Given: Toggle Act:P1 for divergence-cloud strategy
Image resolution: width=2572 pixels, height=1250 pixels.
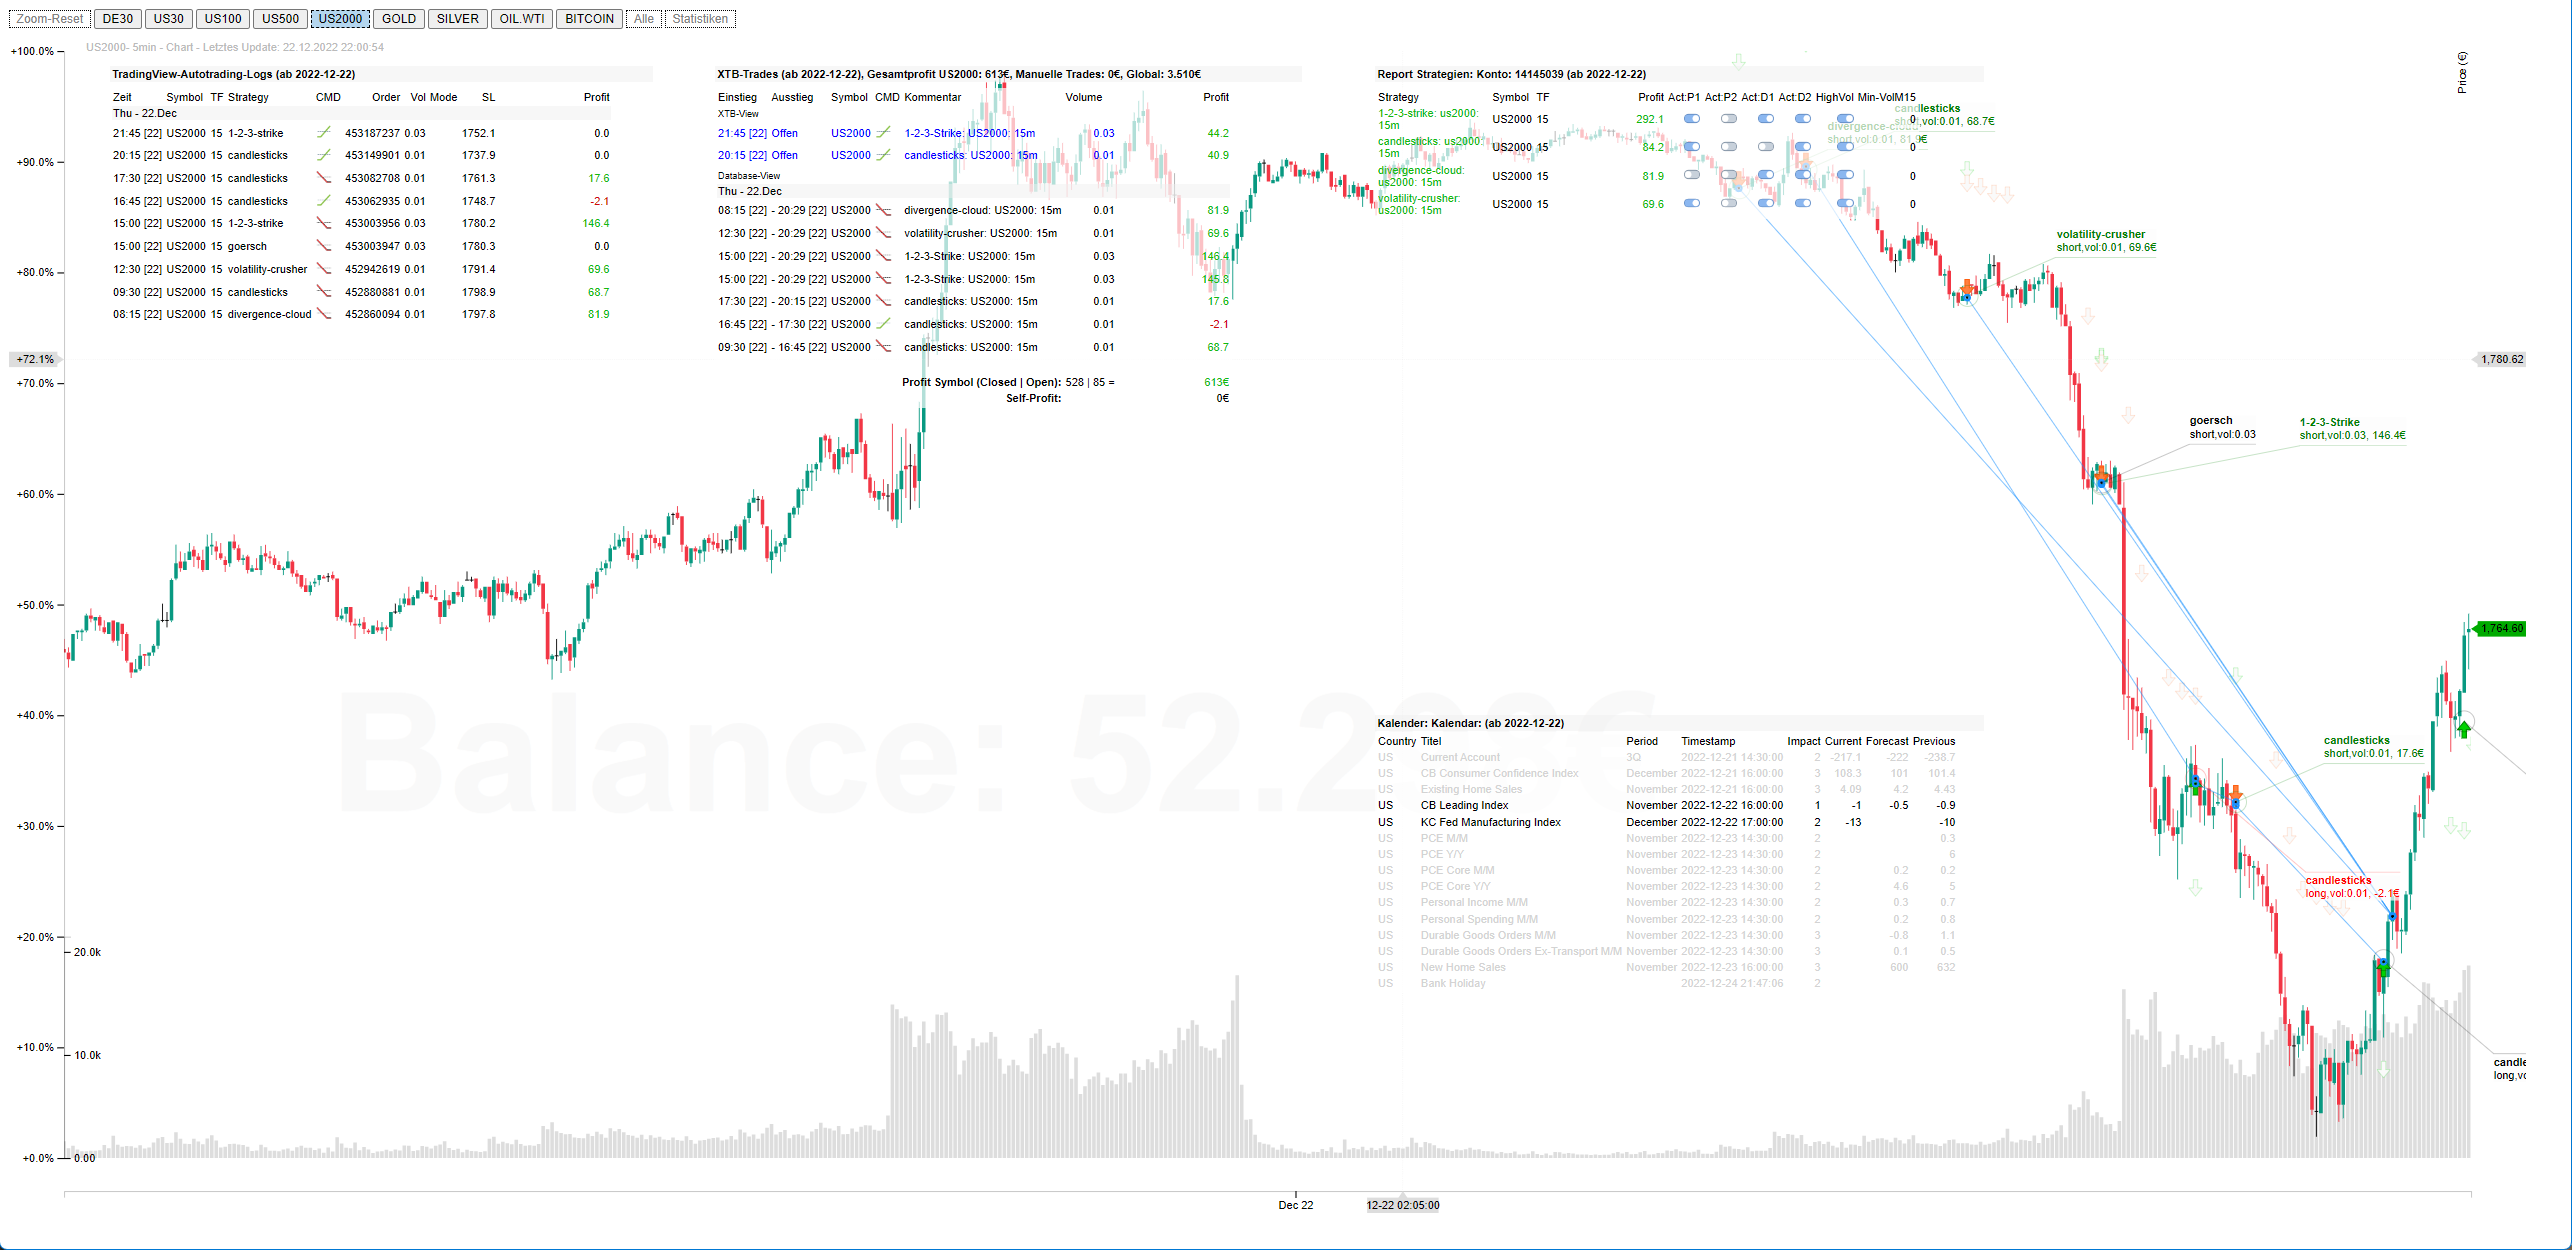Looking at the screenshot, I should click(x=1691, y=175).
